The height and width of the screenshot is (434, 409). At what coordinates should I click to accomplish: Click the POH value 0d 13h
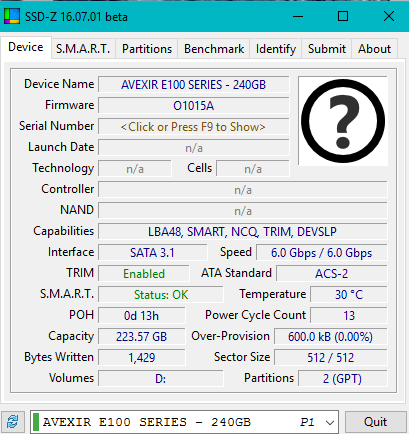click(x=141, y=316)
